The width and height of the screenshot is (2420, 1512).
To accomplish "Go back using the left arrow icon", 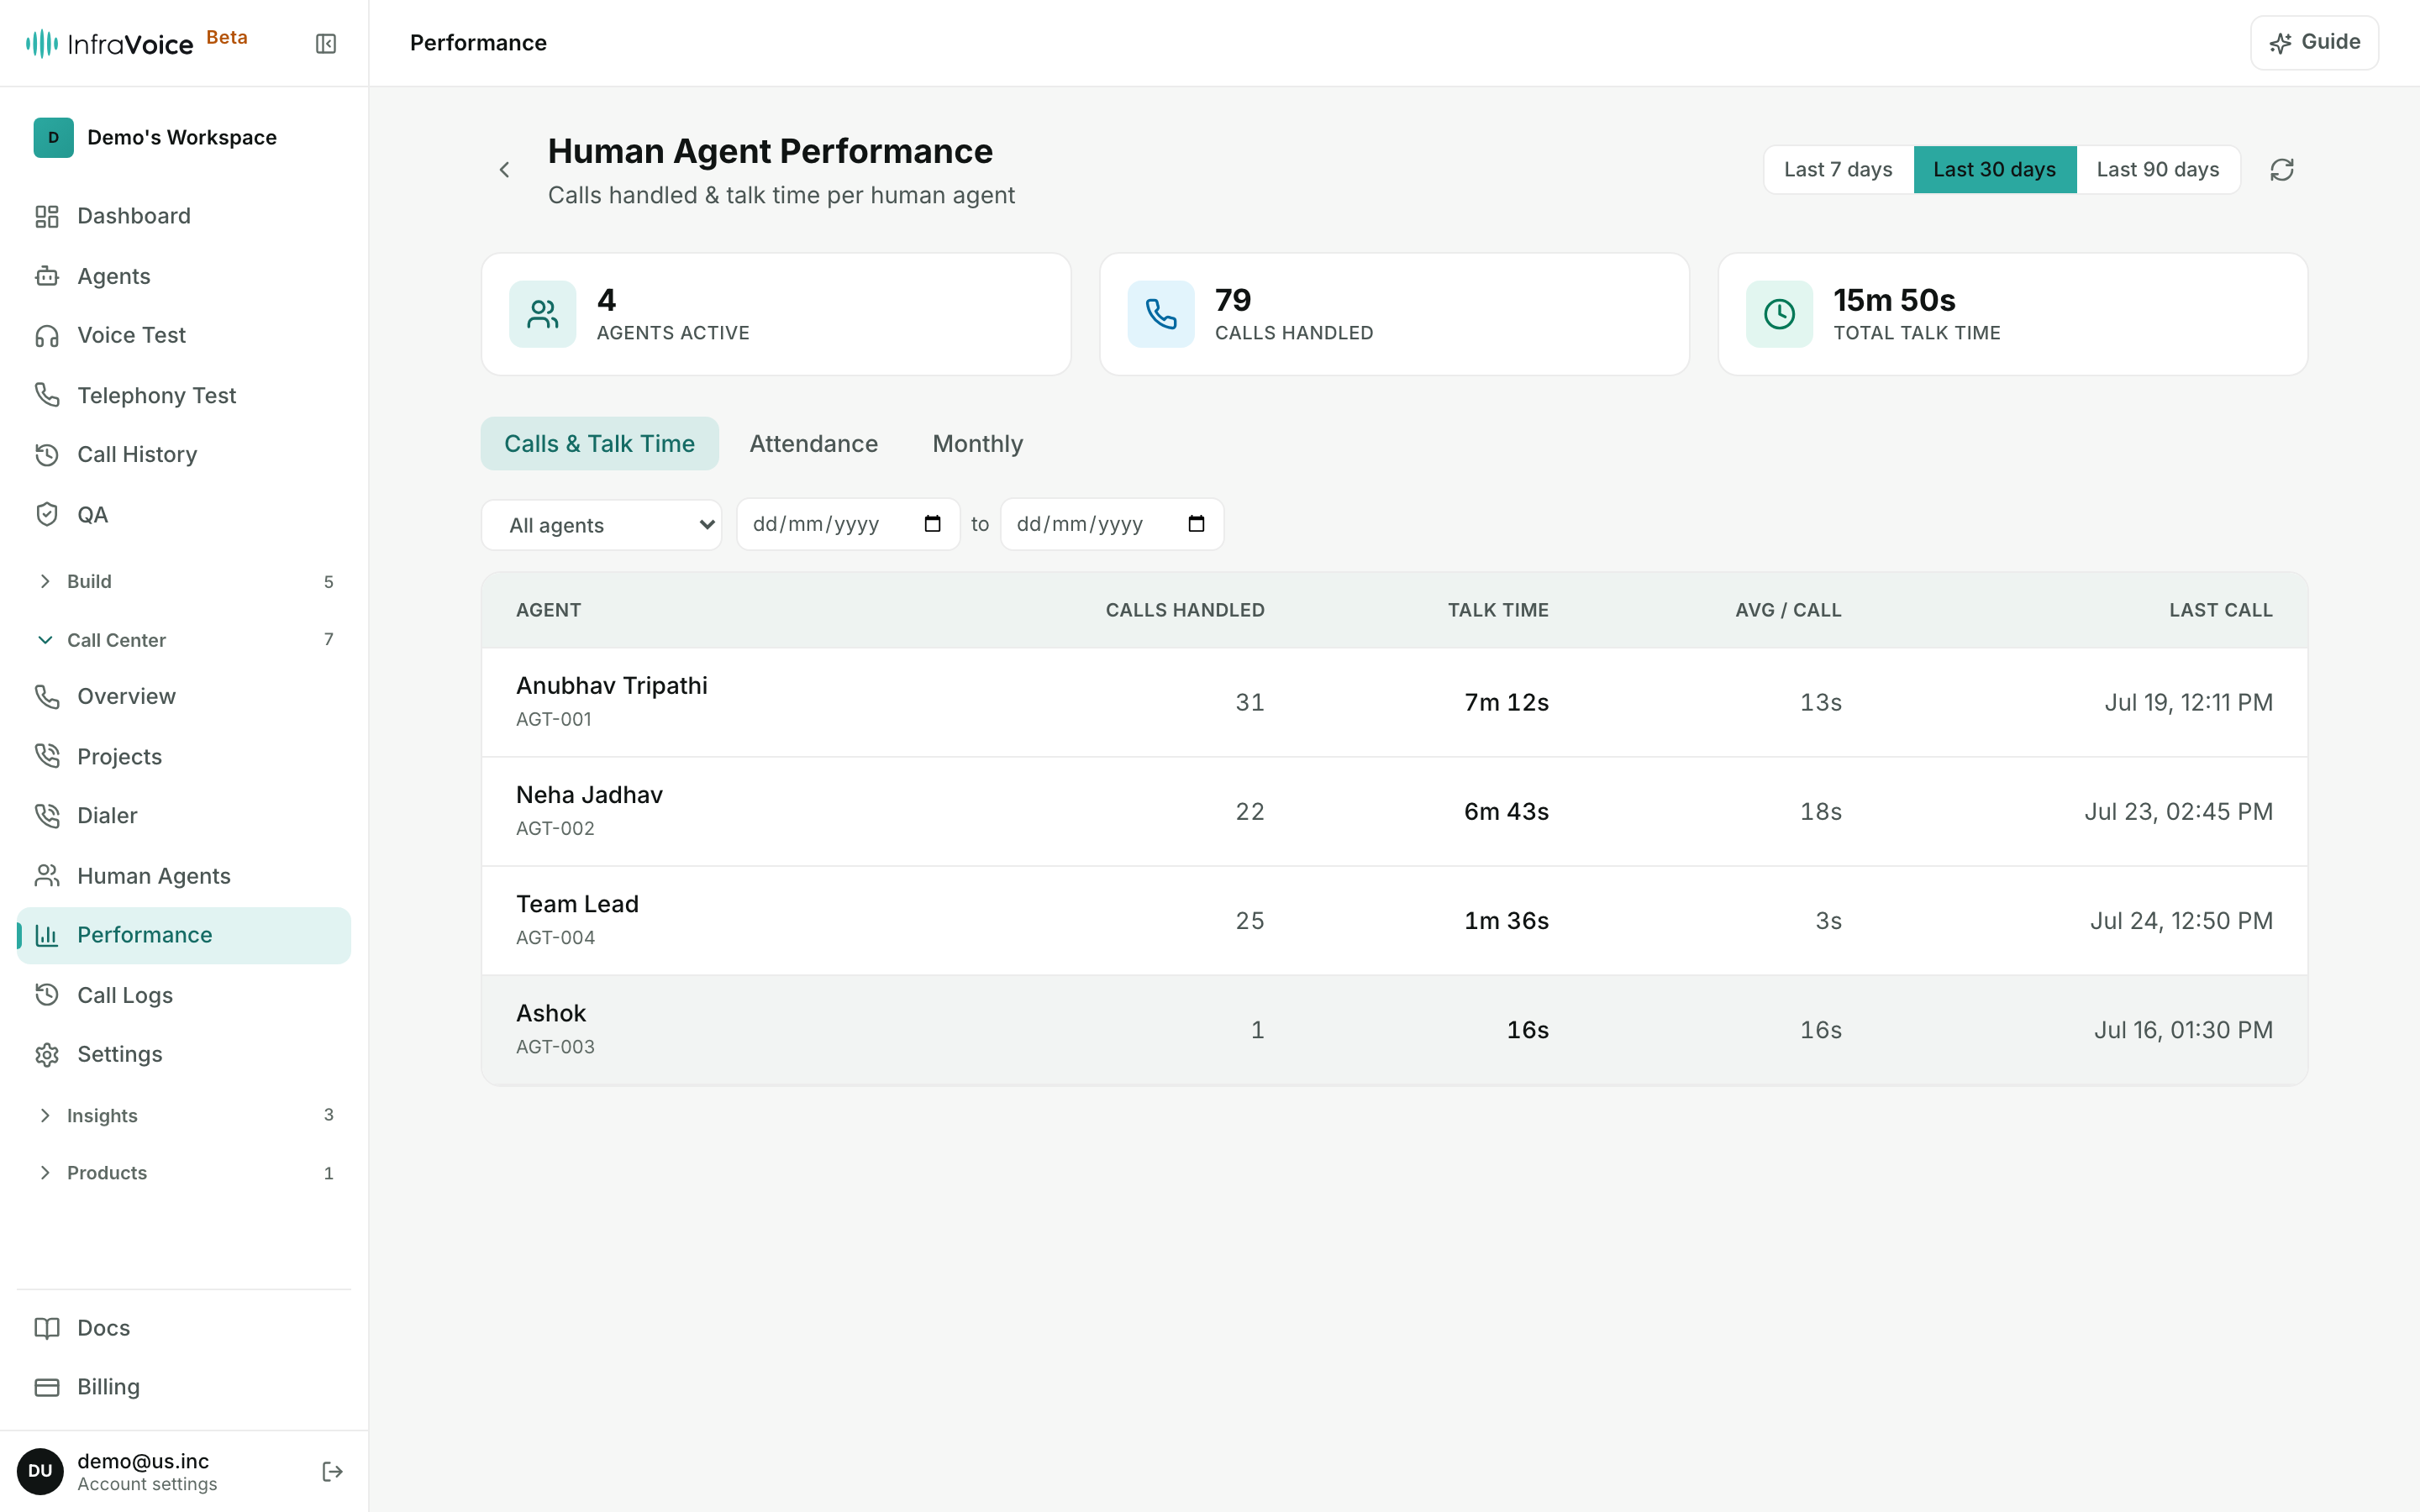I will click(505, 170).
